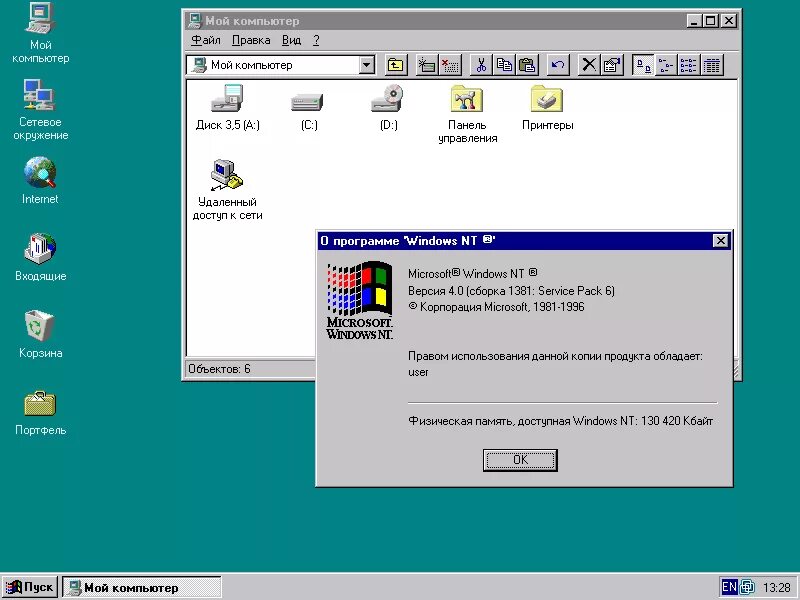800x600 pixels.
Task: Click the clock showing 13:28
Action: click(x=777, y=588)
